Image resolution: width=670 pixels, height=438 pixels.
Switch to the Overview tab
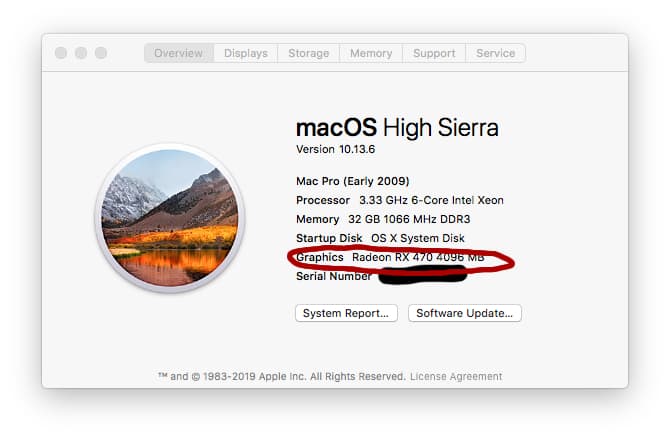[179, 53]
